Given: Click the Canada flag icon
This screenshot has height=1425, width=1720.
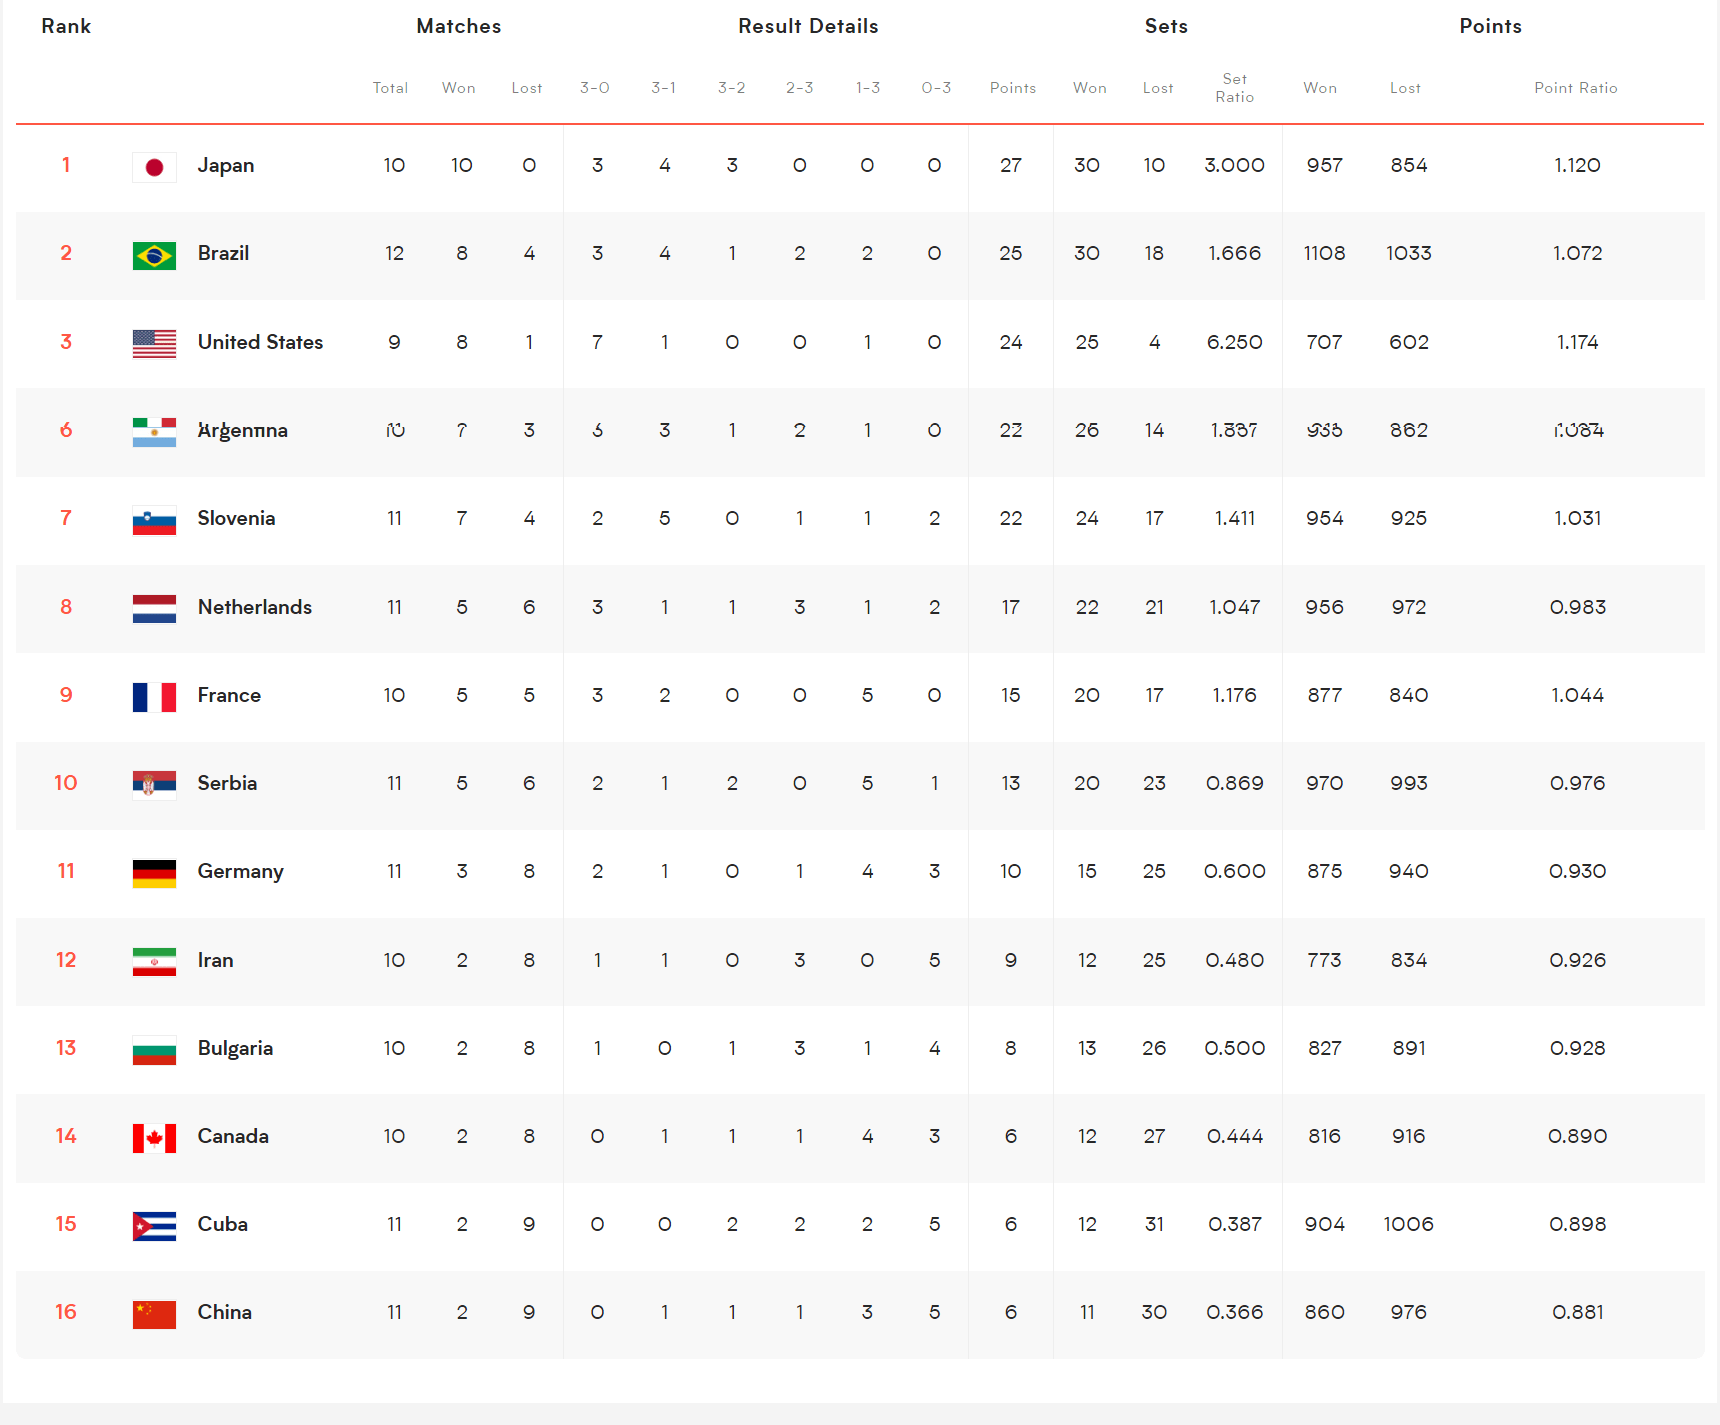Looking at the screenshot, I should point(154,1137).
